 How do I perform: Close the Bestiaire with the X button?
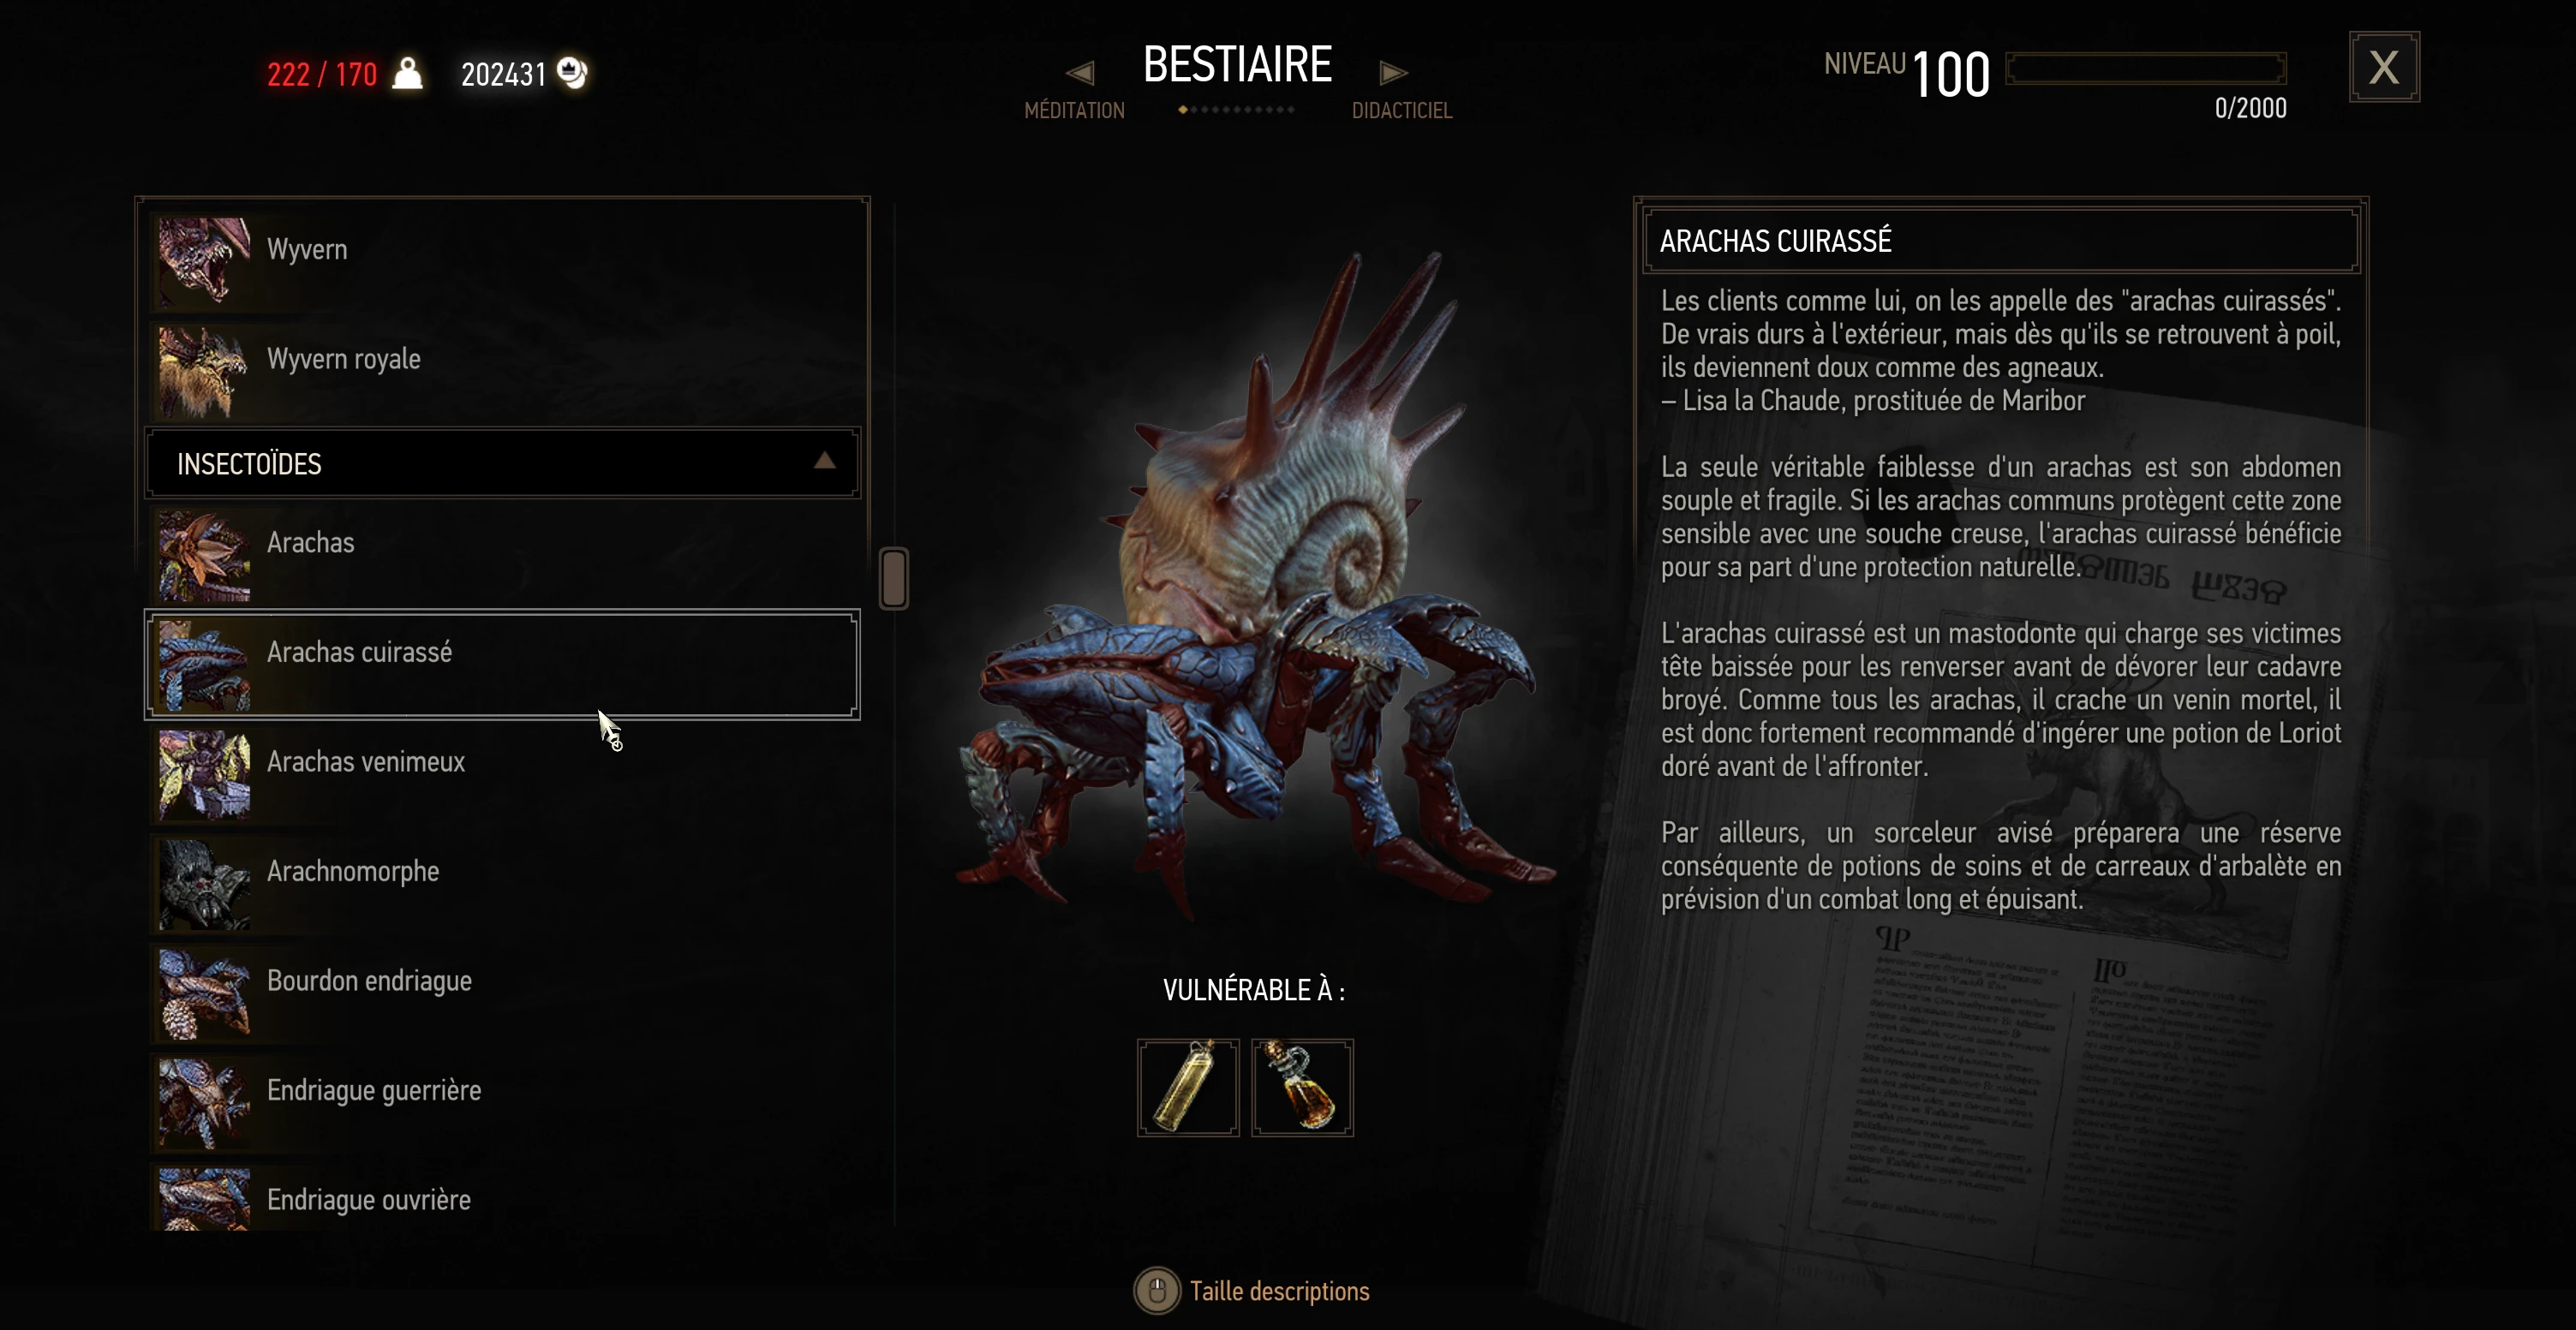coord(2384,67)
